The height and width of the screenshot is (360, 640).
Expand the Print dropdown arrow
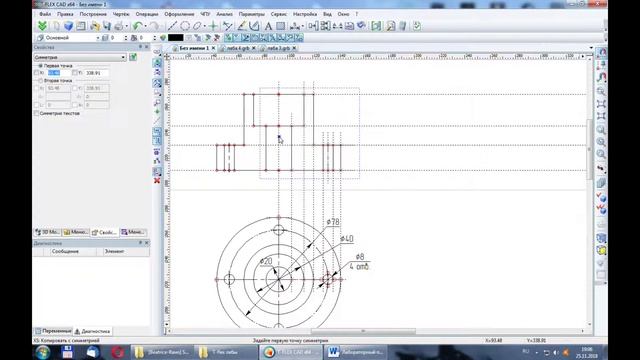(126, 26)
